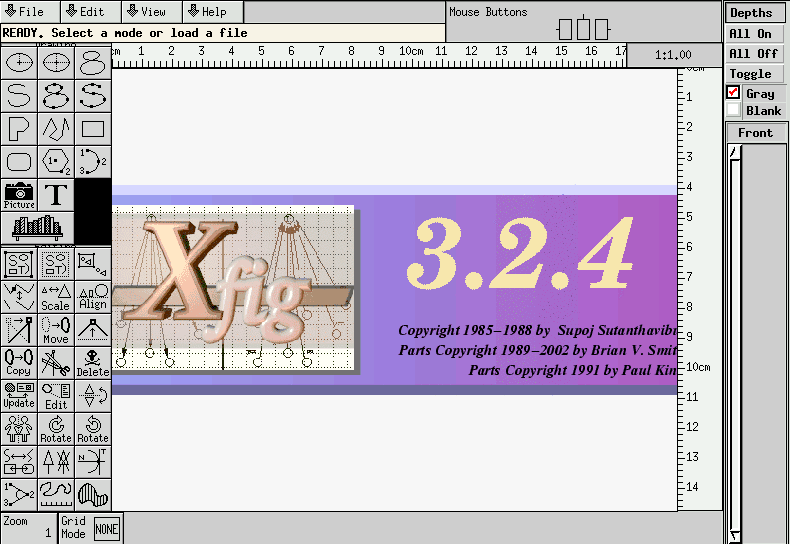This screenshot has width=790, height=544.
Task: Click the Front depth scrollbar track
Action: click(x=735, y=340)
